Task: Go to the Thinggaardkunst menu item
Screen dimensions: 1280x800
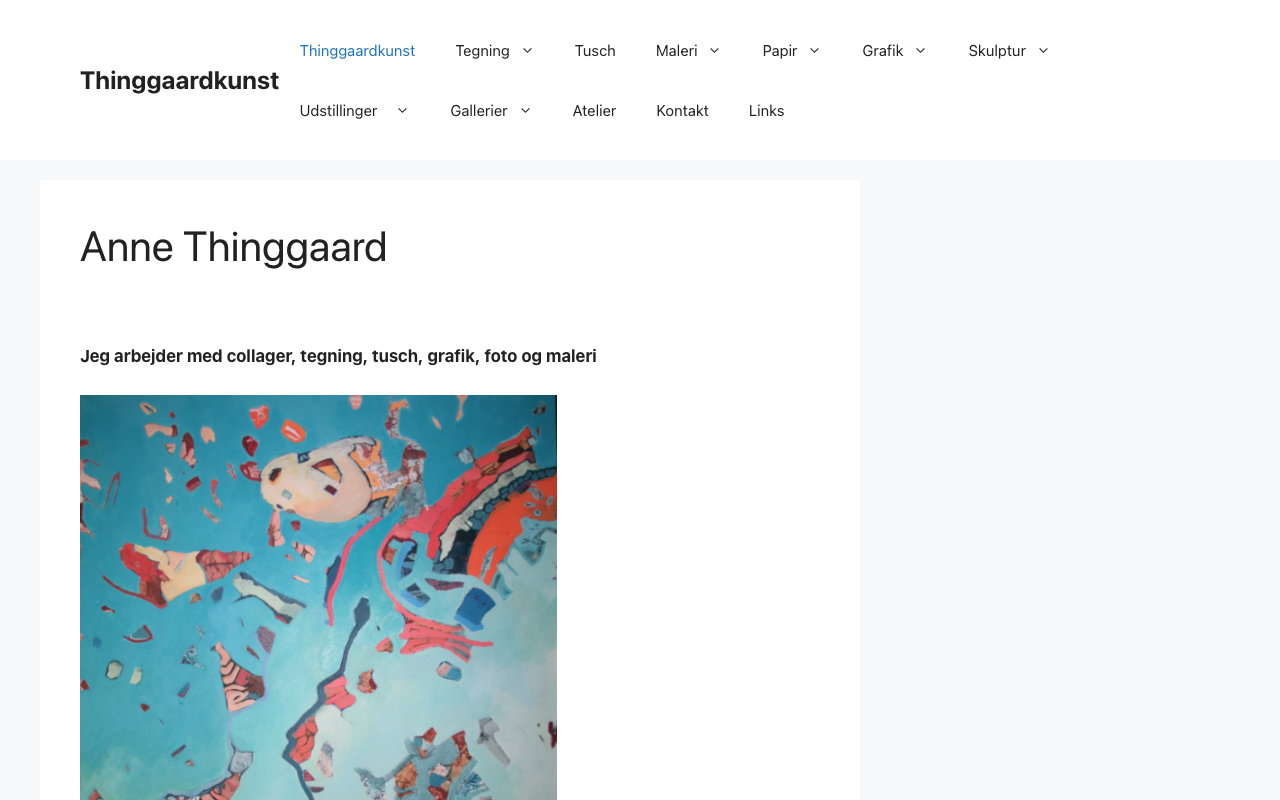Action: point(357,50)
